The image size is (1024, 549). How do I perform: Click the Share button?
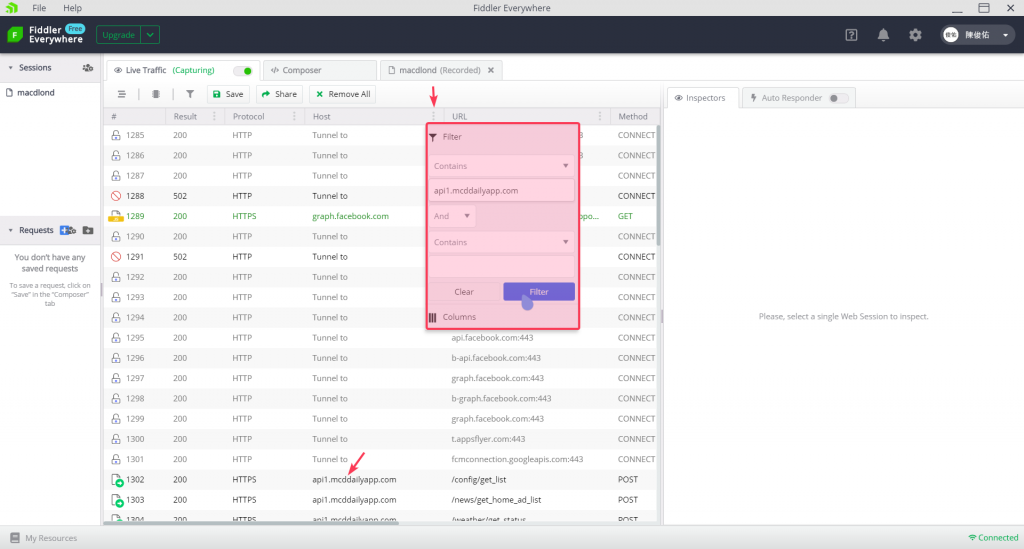point(279,94)
